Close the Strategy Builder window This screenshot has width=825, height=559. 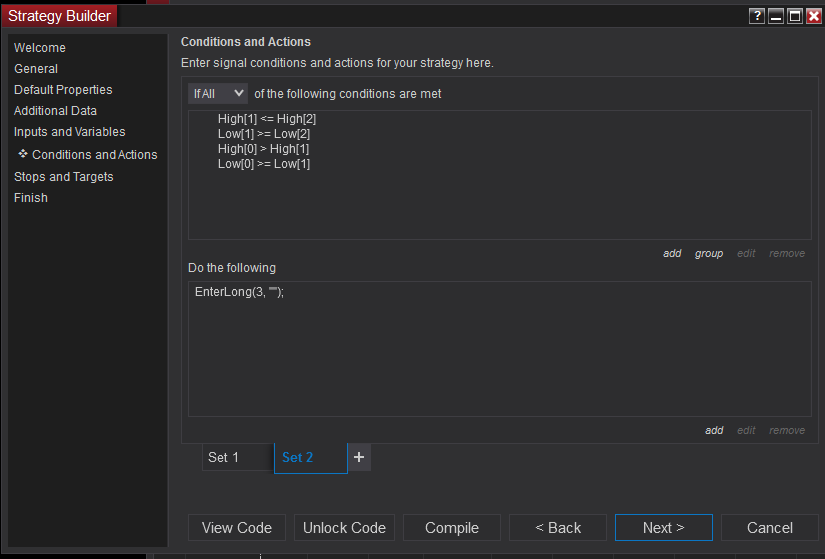(814, 16)
